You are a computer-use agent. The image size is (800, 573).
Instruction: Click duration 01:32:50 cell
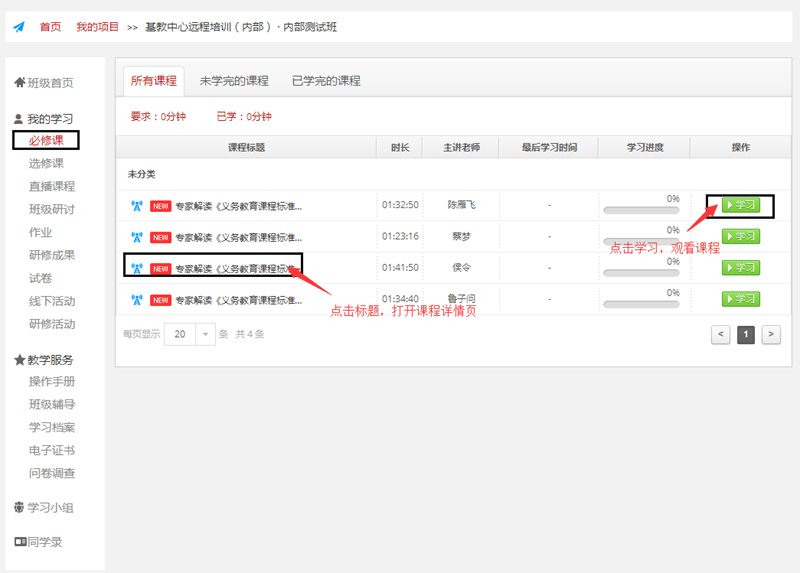(400, 205)
